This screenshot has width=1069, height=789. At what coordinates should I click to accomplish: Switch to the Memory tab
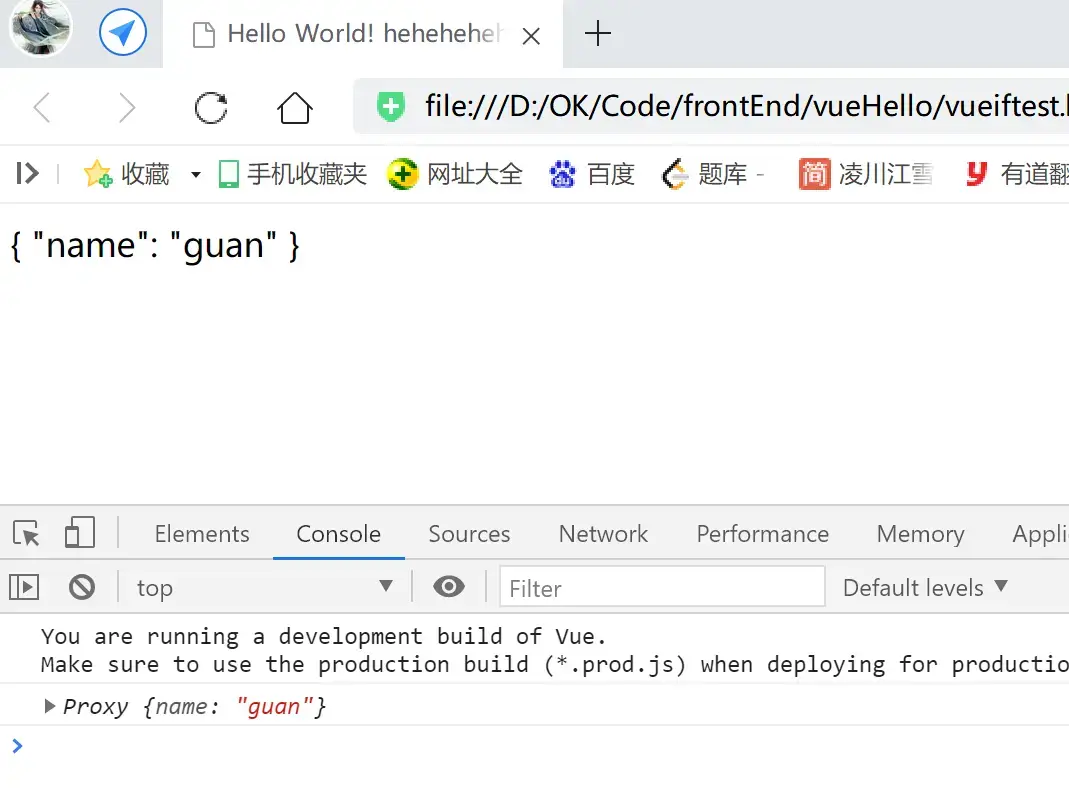click(x=920, y=534)
